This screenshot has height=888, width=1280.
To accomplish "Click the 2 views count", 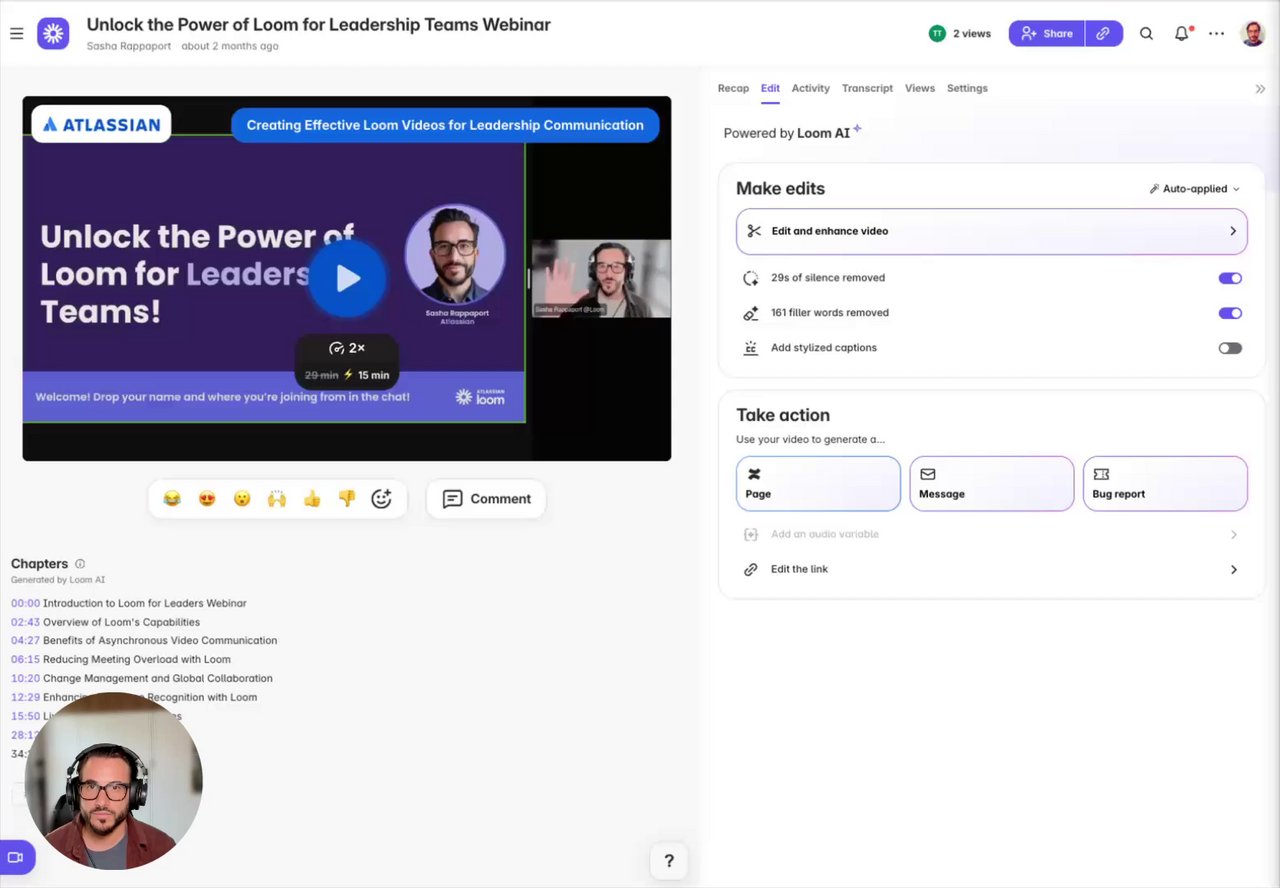I will (x=971, y=33).
